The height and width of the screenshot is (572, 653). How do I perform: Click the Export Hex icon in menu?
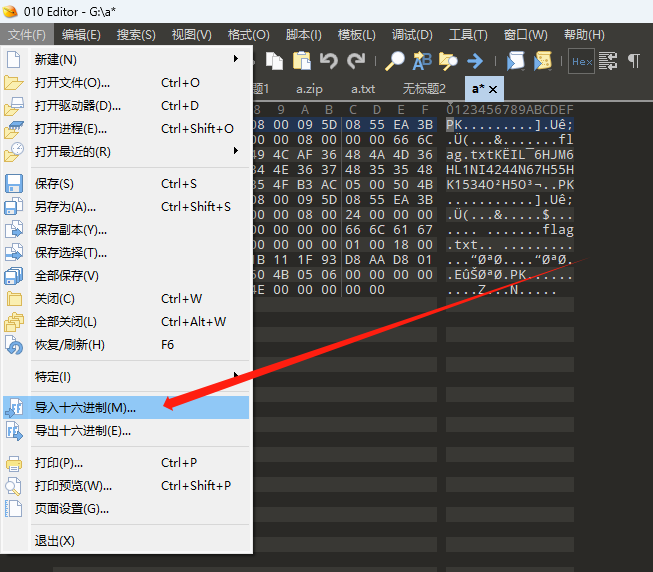point(14,431)
